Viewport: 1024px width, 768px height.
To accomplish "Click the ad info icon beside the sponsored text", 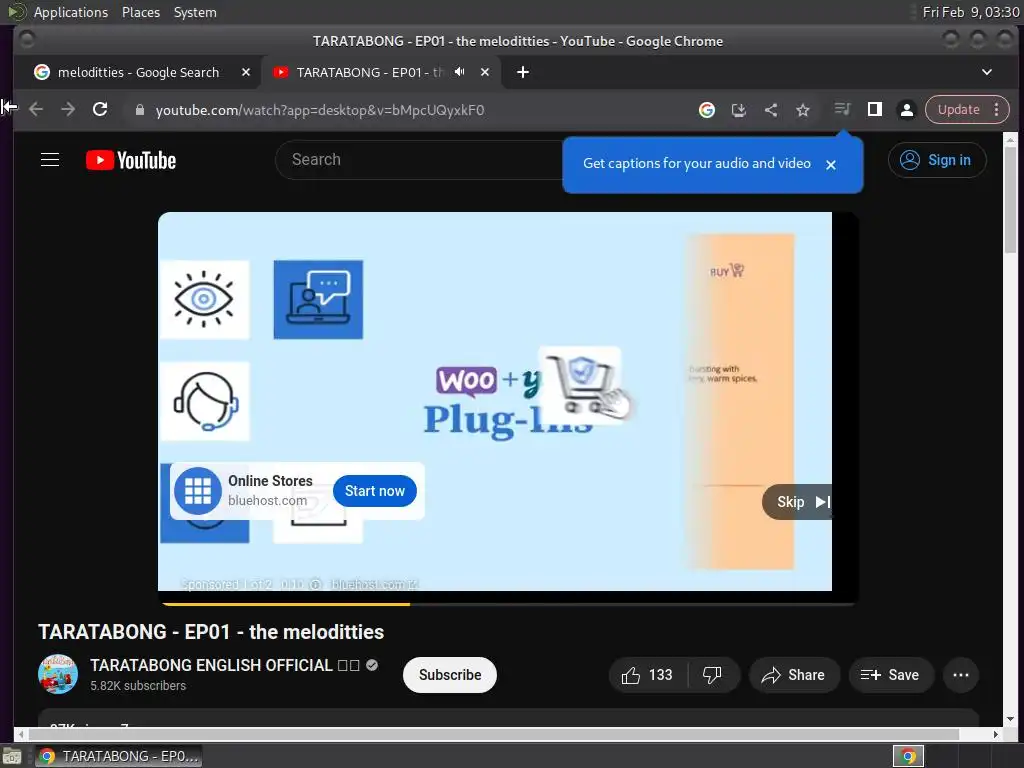I will (x=315, y=584).
